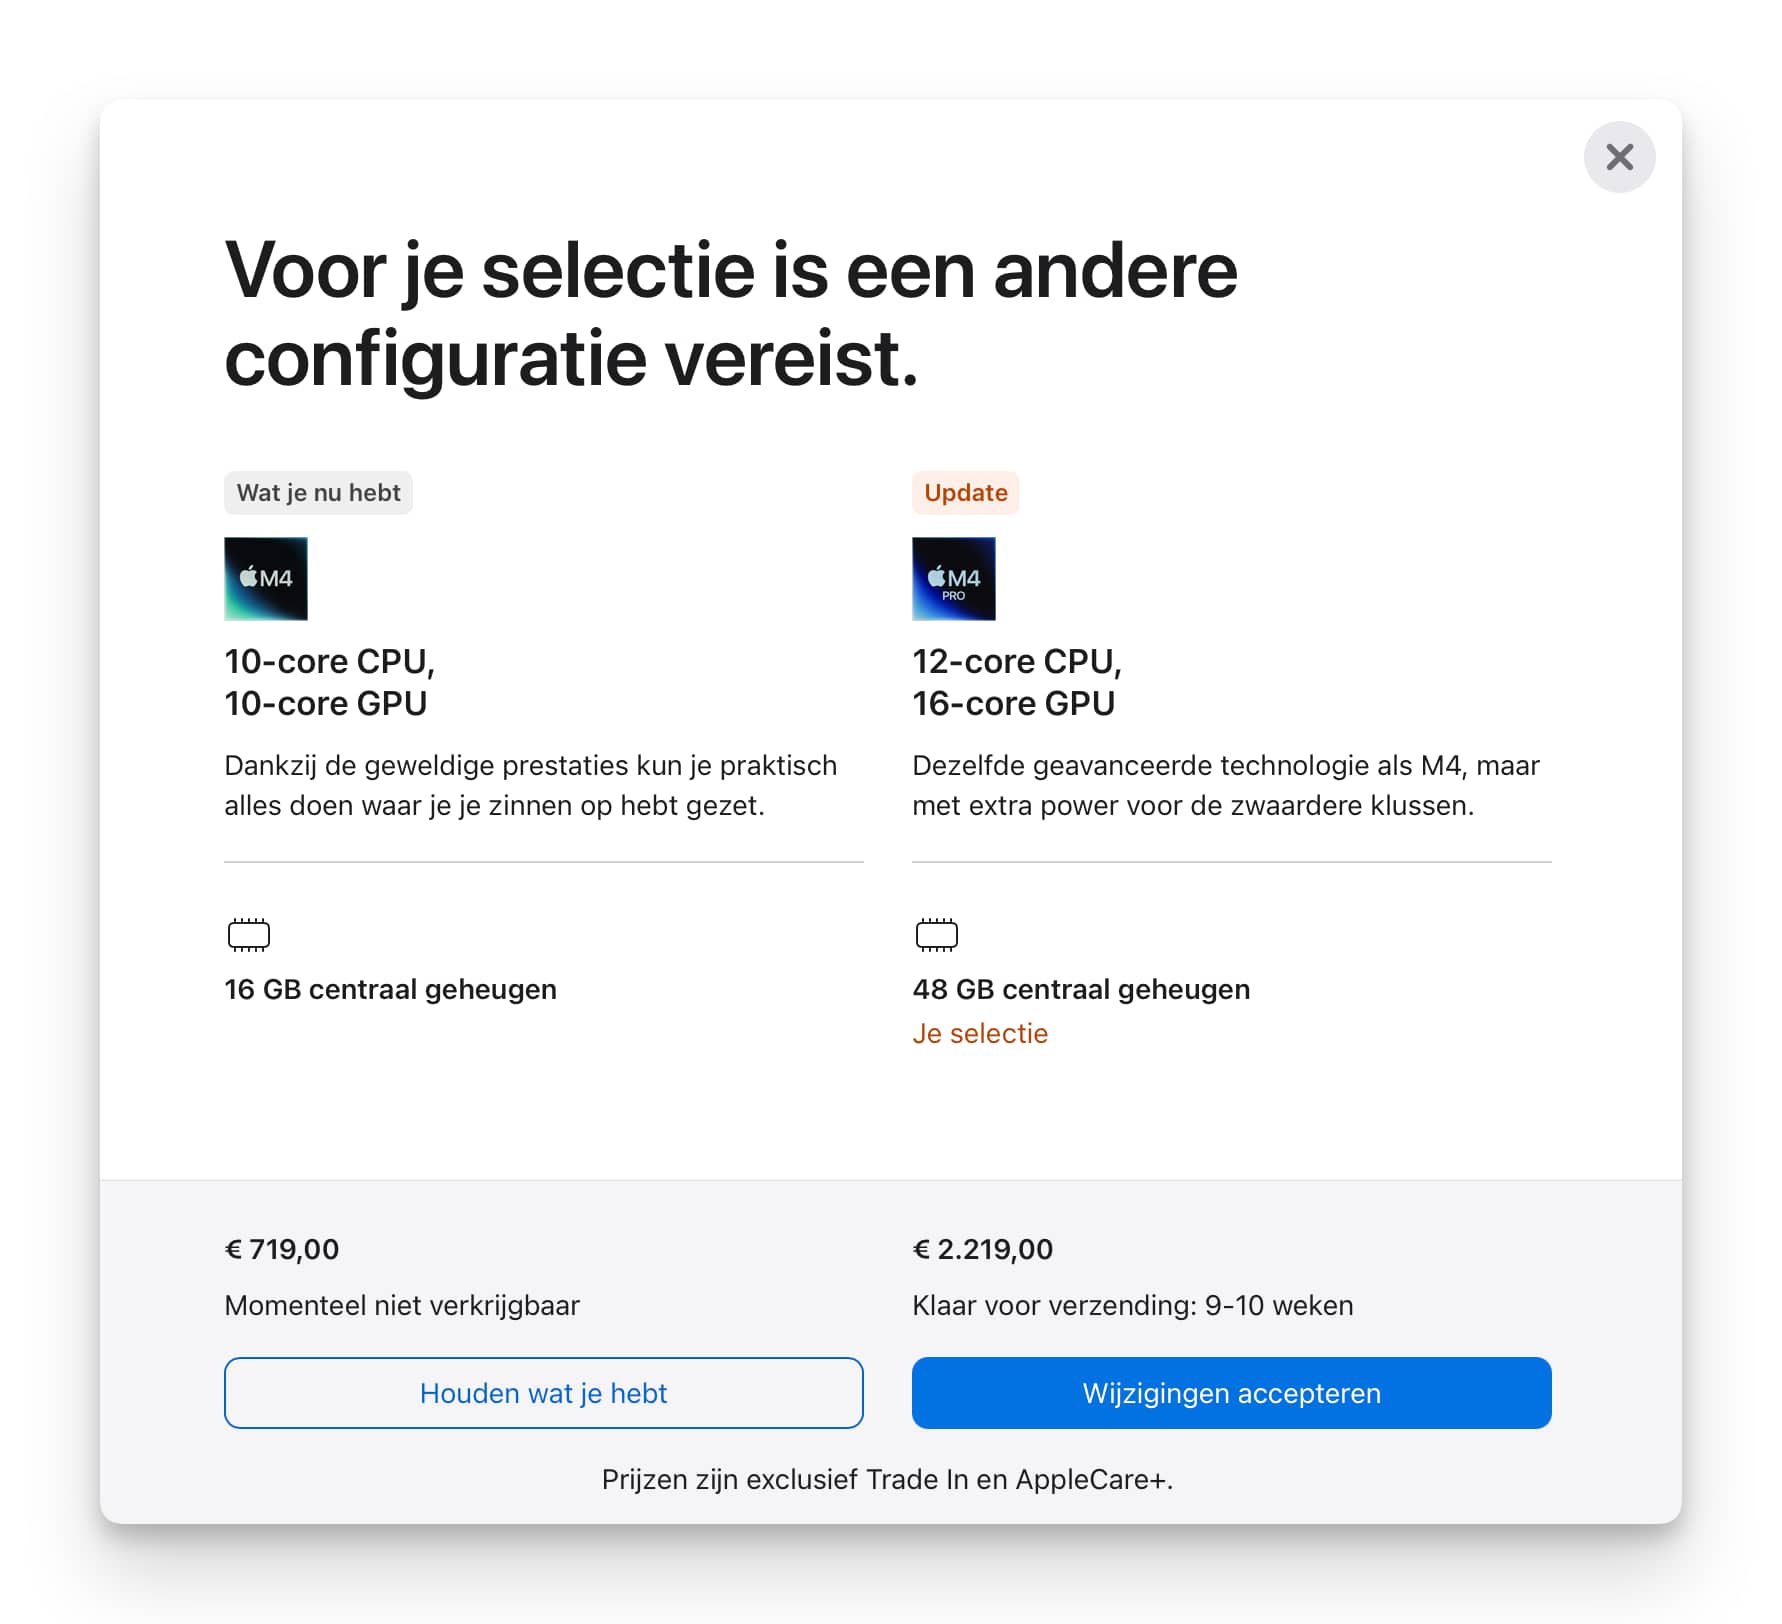Click the "16 GB centraal geheugen" text
This screenshot has width=1782, height=1624.
point(390,989)
